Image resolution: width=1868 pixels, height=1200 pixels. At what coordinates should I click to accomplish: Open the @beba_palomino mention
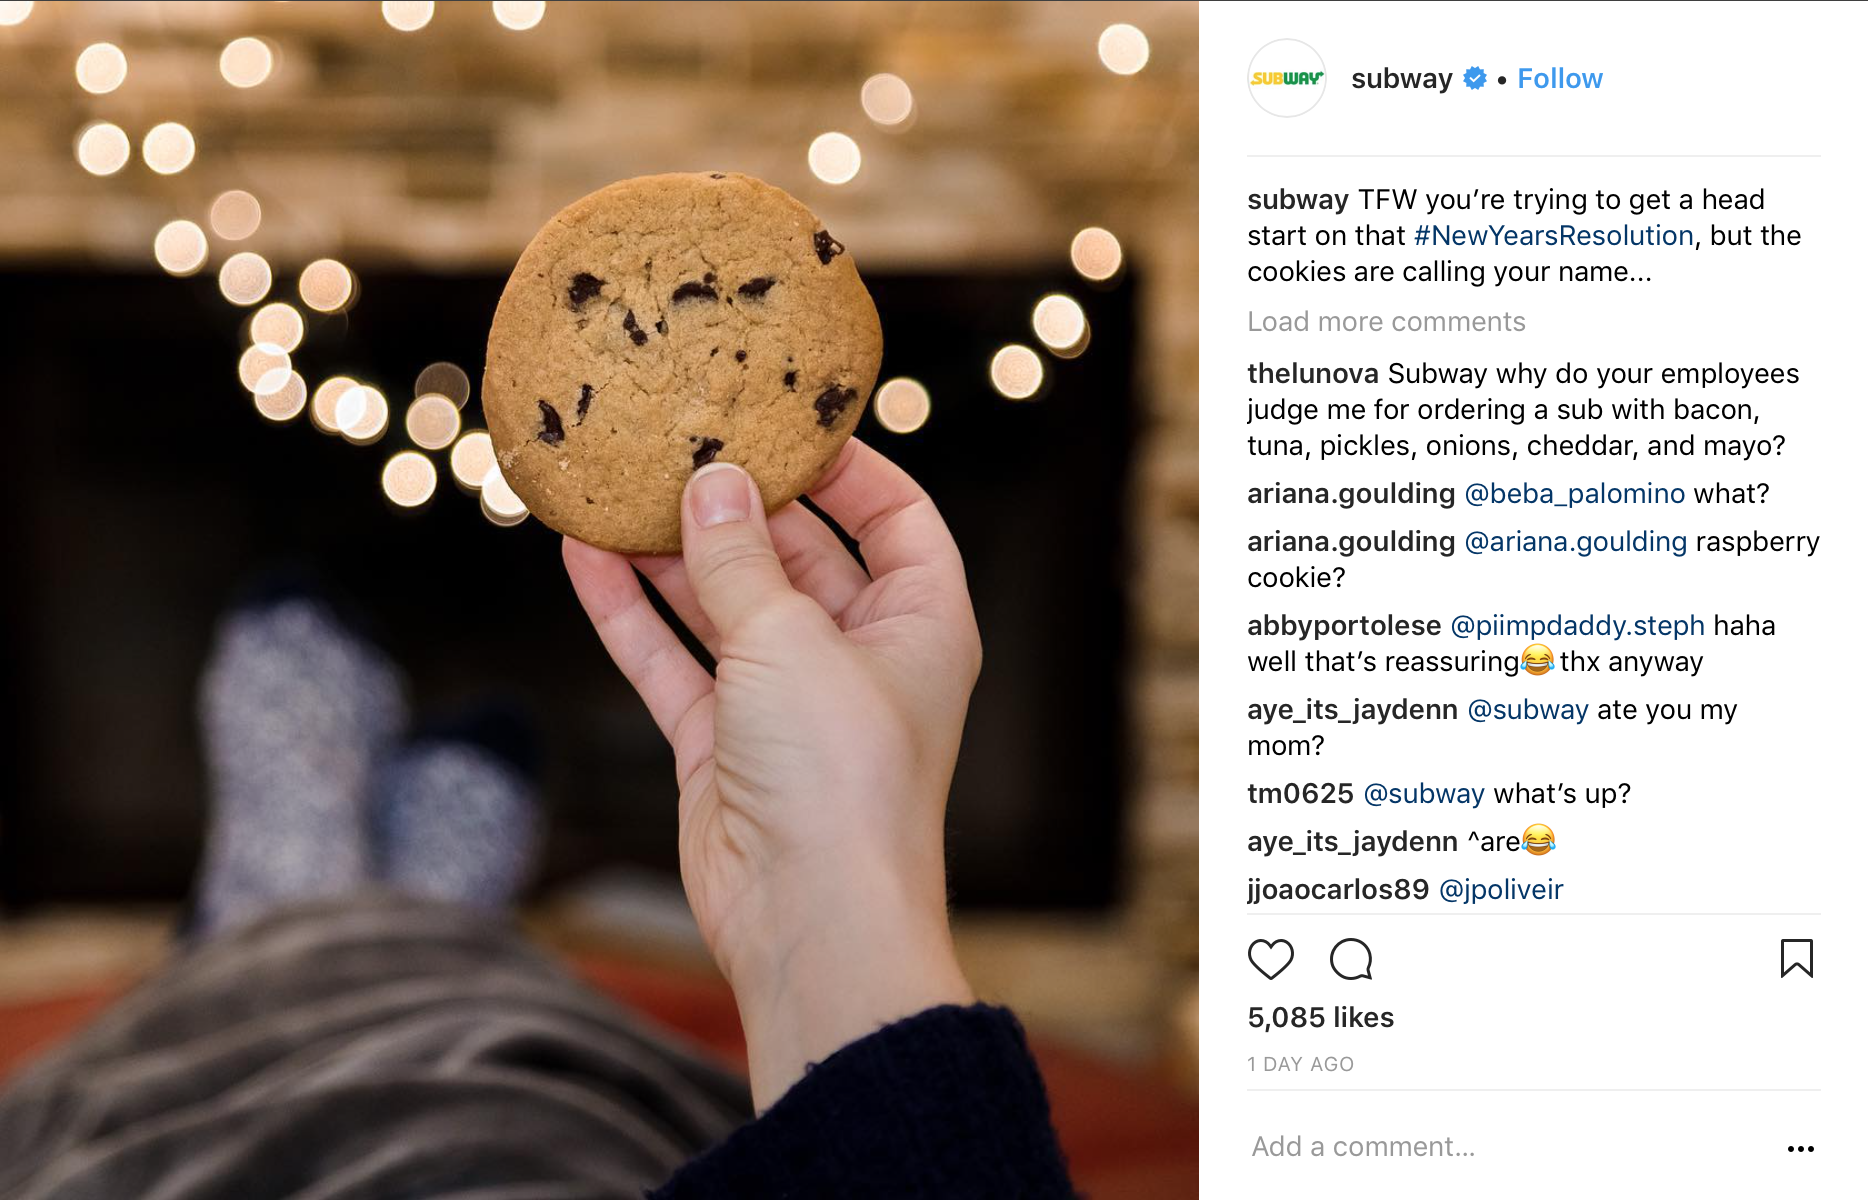(x=1574, y=493)
